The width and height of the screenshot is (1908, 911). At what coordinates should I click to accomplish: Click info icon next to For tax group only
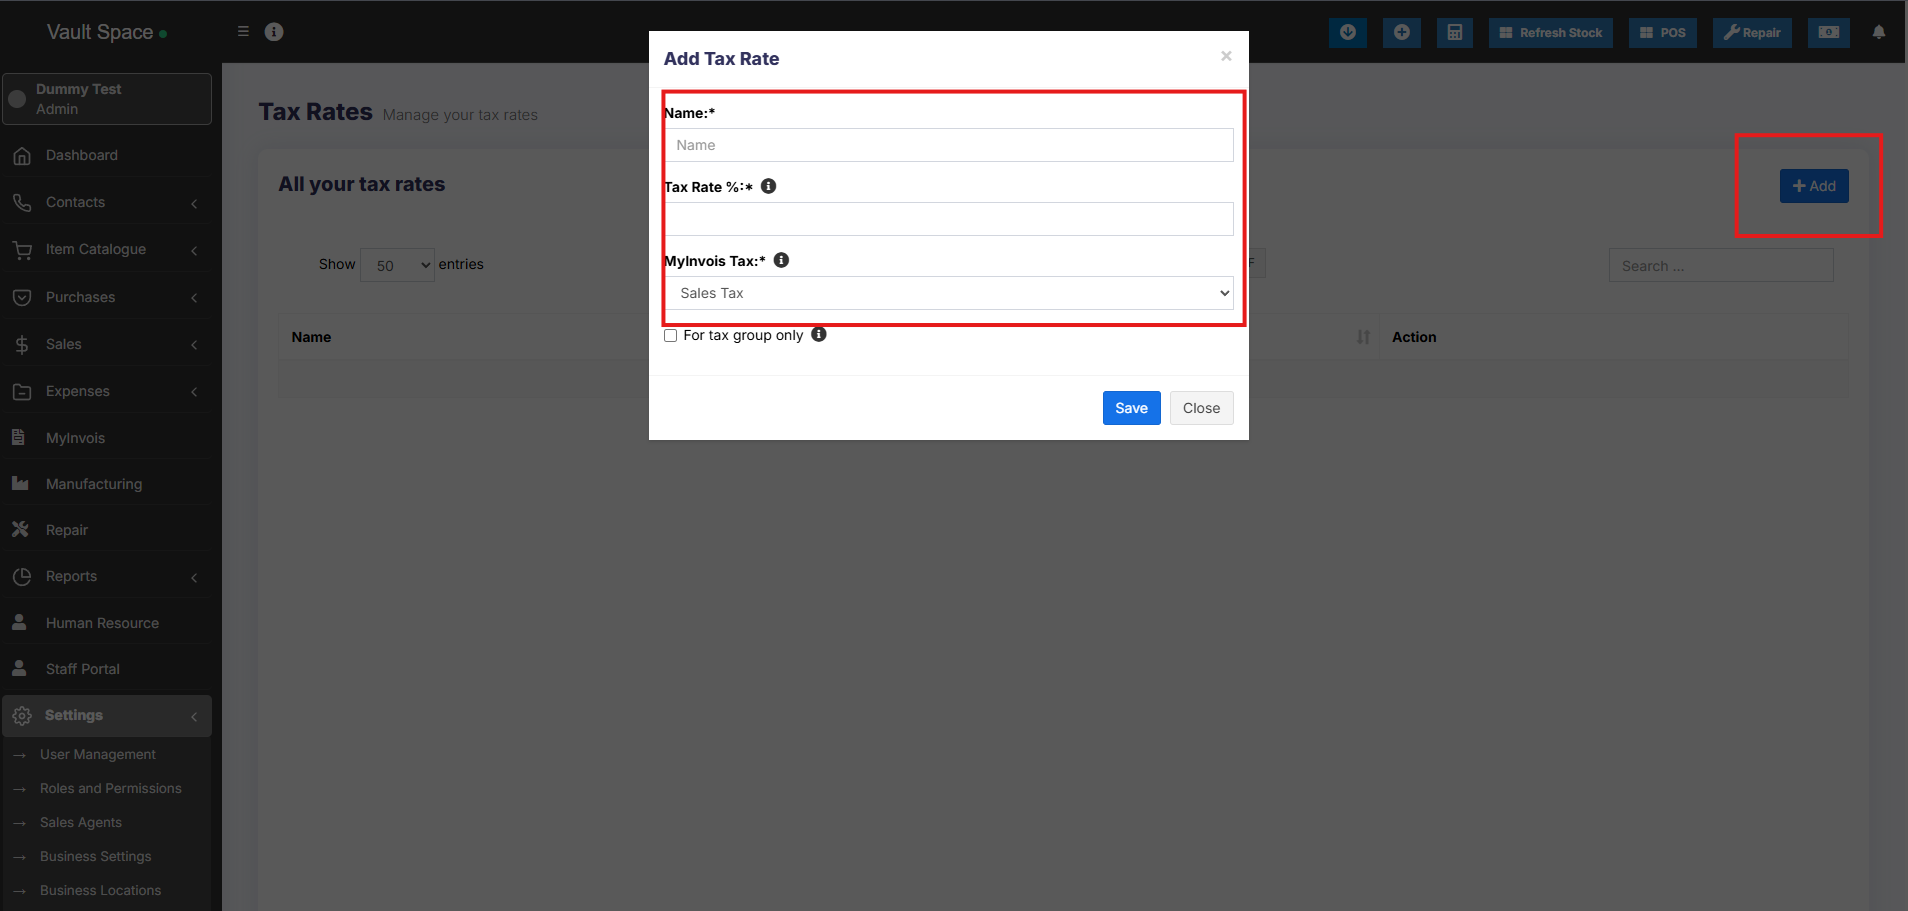818,335
